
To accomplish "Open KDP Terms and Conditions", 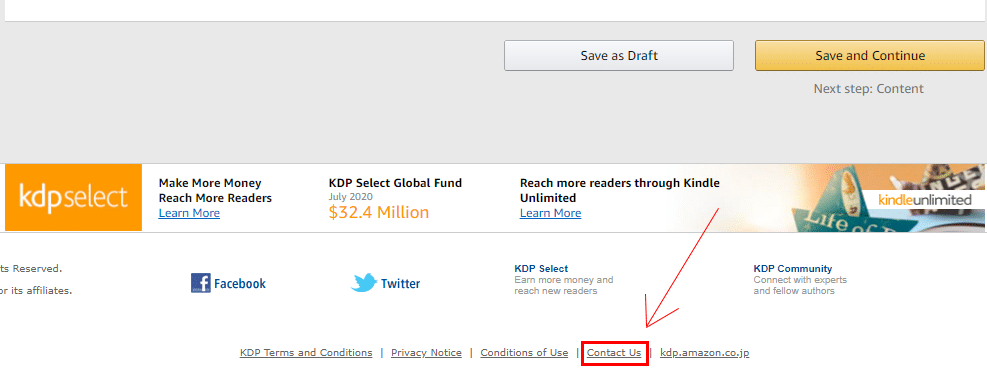I will coord(306,353).
